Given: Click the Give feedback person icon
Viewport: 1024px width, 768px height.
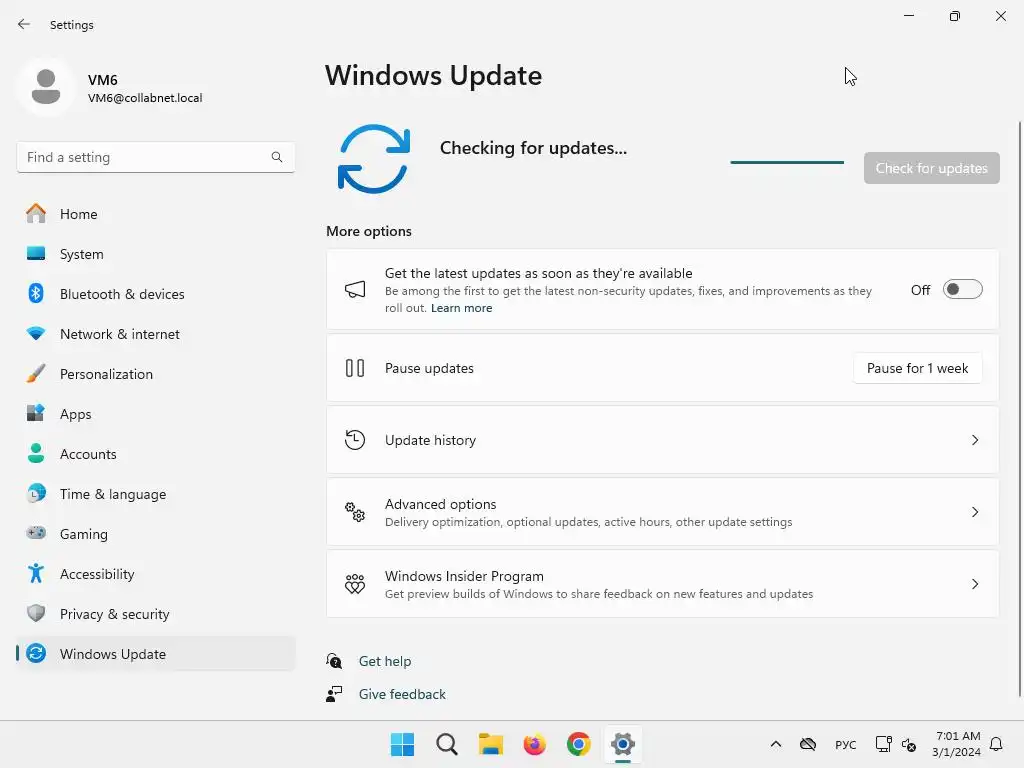Looking at the screenshot, I should (x=334, y=694).
